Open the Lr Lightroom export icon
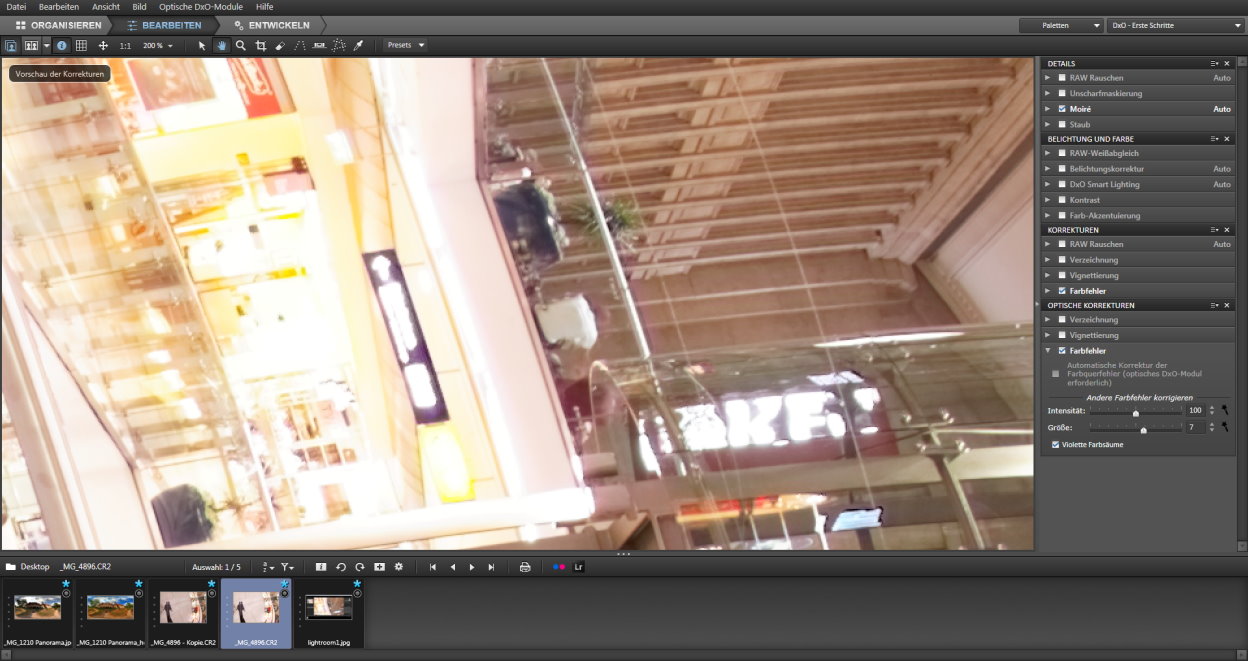The height and width of the screenshot is (661, 1248). (x=579, y=567)
